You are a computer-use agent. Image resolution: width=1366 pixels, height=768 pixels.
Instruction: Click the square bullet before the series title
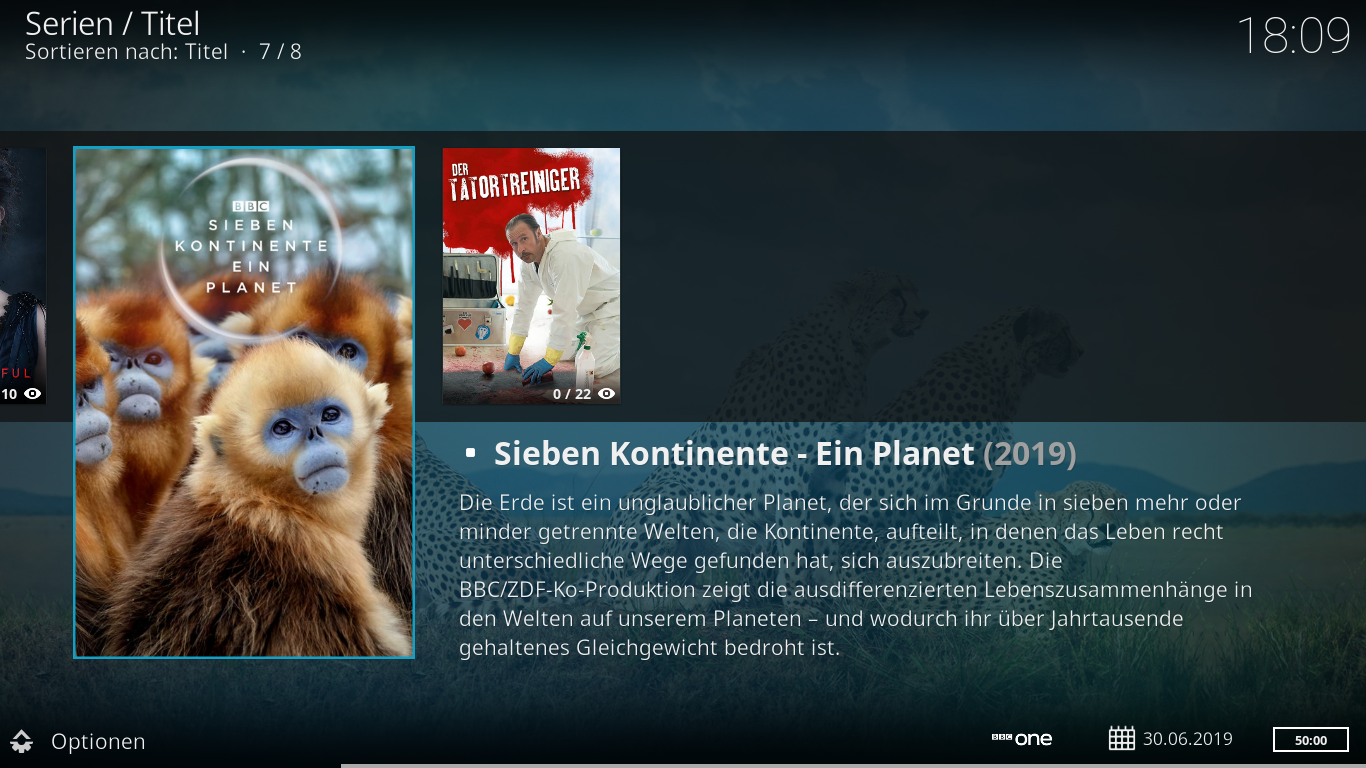point(471,454)
